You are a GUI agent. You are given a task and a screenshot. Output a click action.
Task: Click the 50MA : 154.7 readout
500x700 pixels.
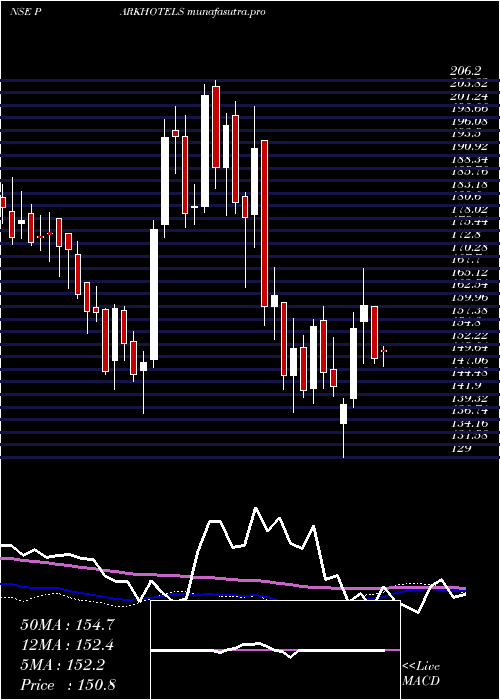click(67, 625)
